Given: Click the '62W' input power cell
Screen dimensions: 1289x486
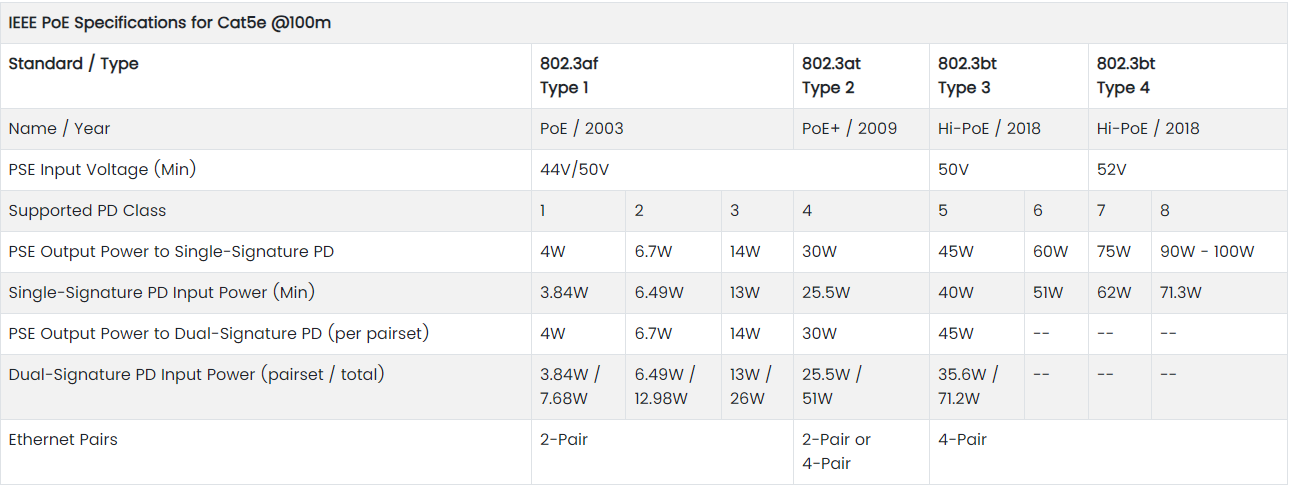Looking at the screenshot, I should (1114, 293).
